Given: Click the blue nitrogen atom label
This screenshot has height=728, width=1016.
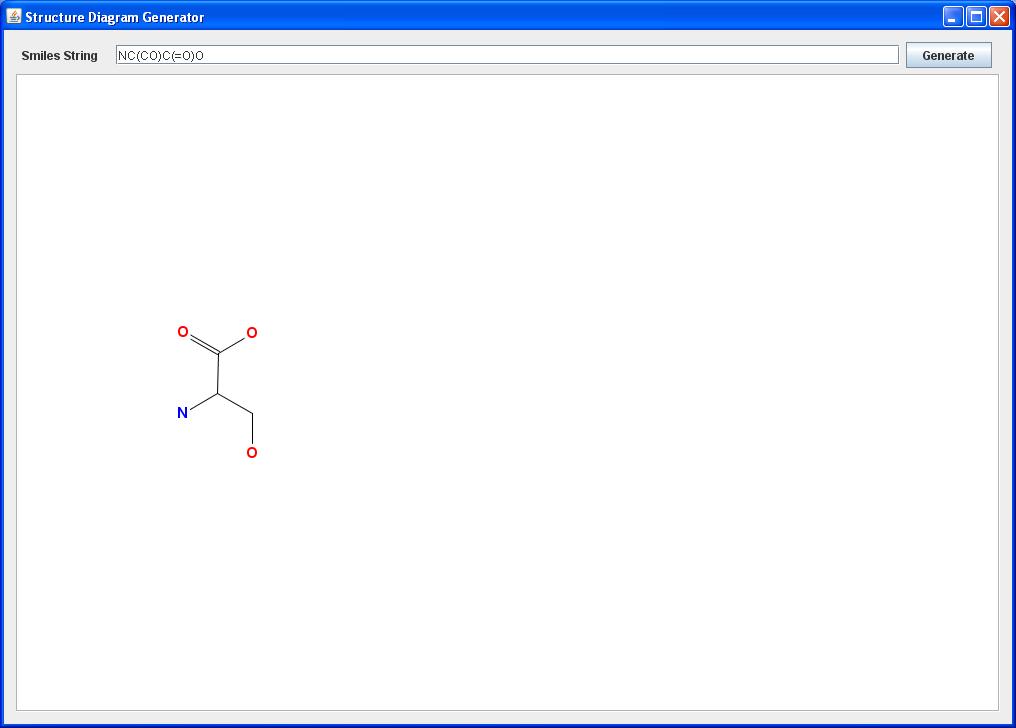Looking at the screenshot, I should 183,411.
